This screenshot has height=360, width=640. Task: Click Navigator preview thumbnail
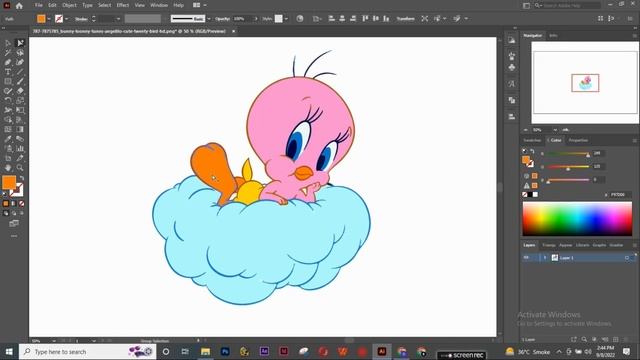click(585, 83)
